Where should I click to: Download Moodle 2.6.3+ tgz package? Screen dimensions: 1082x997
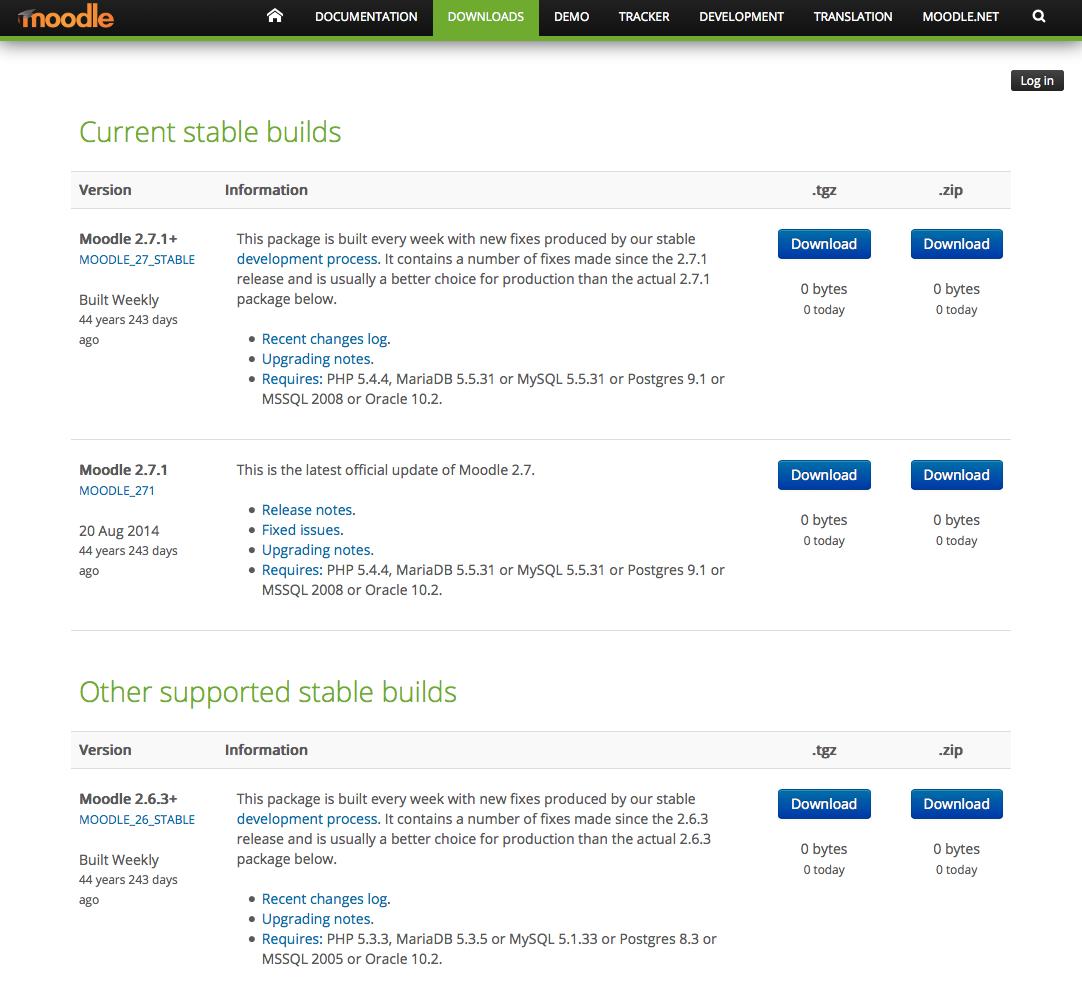(824, 804)
